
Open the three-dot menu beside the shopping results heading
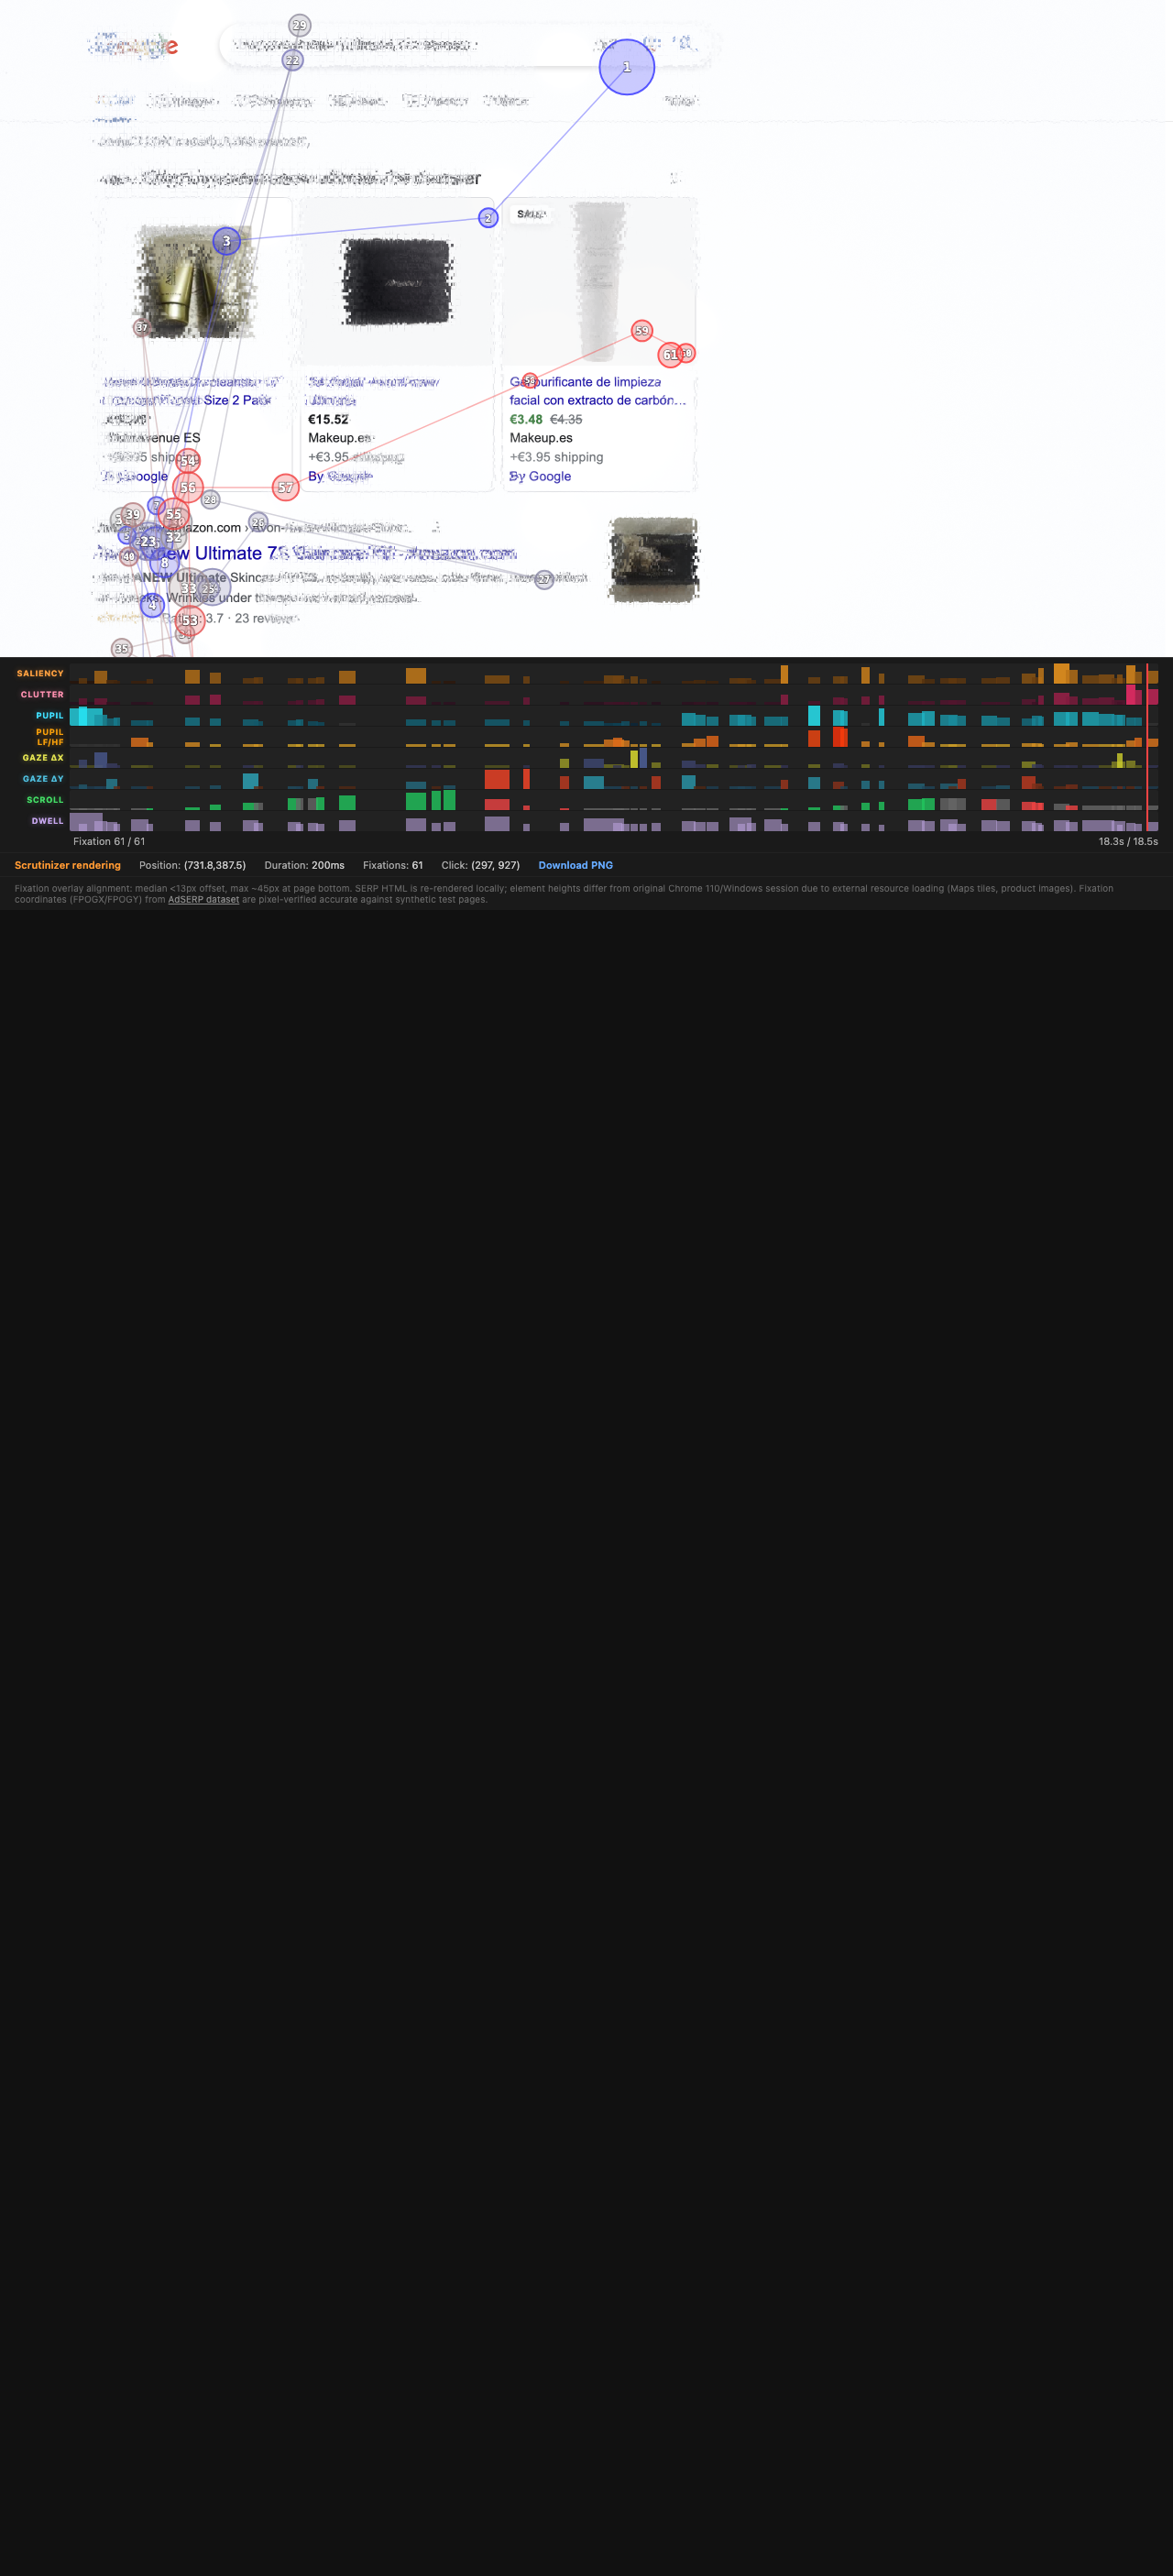(x=674, y=178)
